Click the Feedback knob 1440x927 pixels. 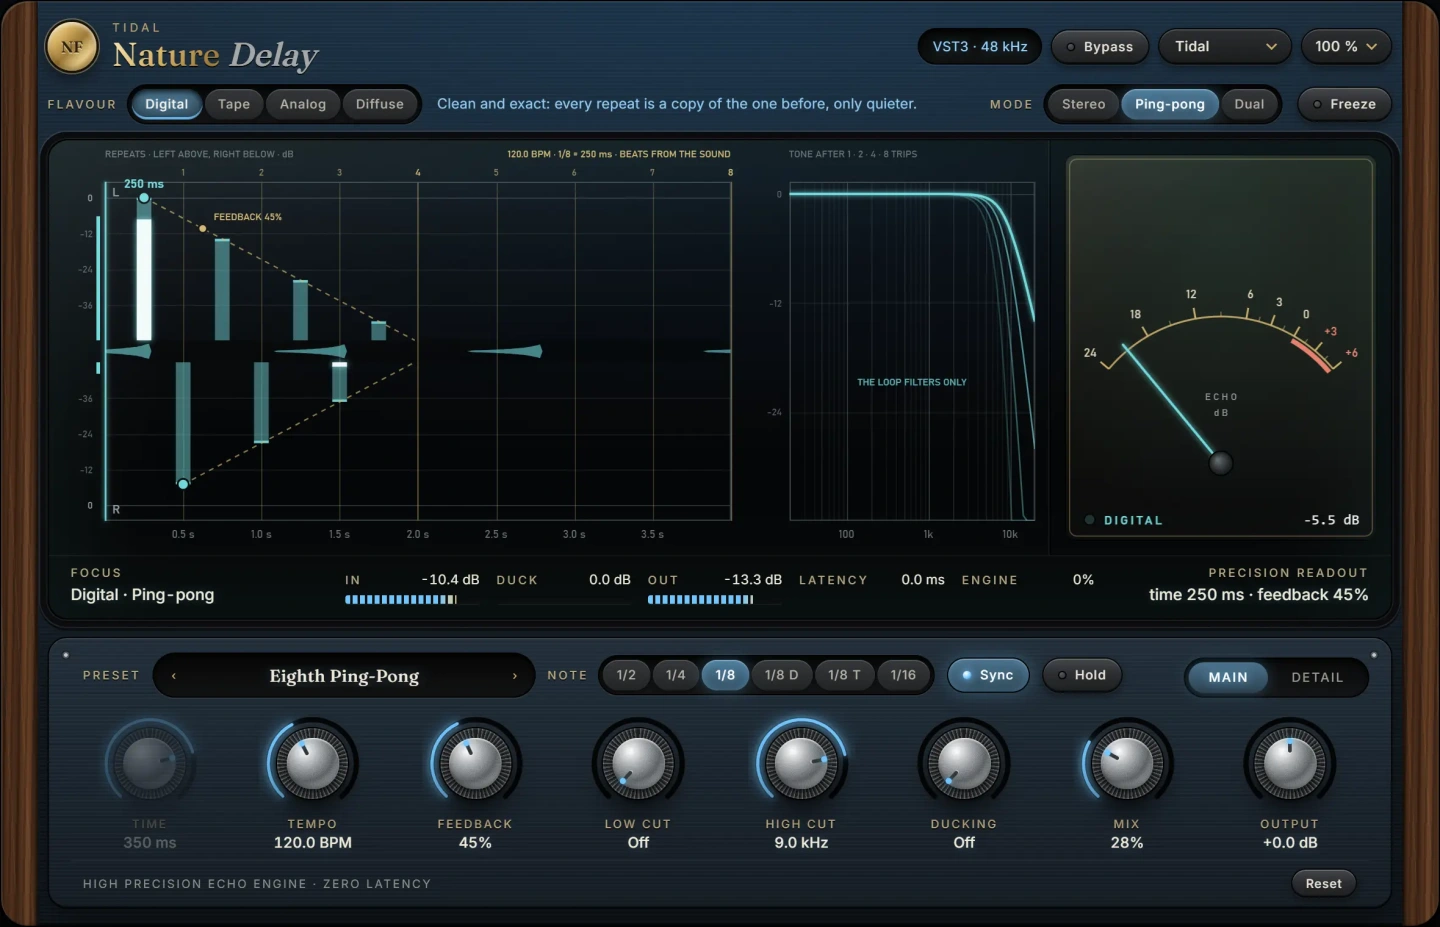(x=475, y=764)
